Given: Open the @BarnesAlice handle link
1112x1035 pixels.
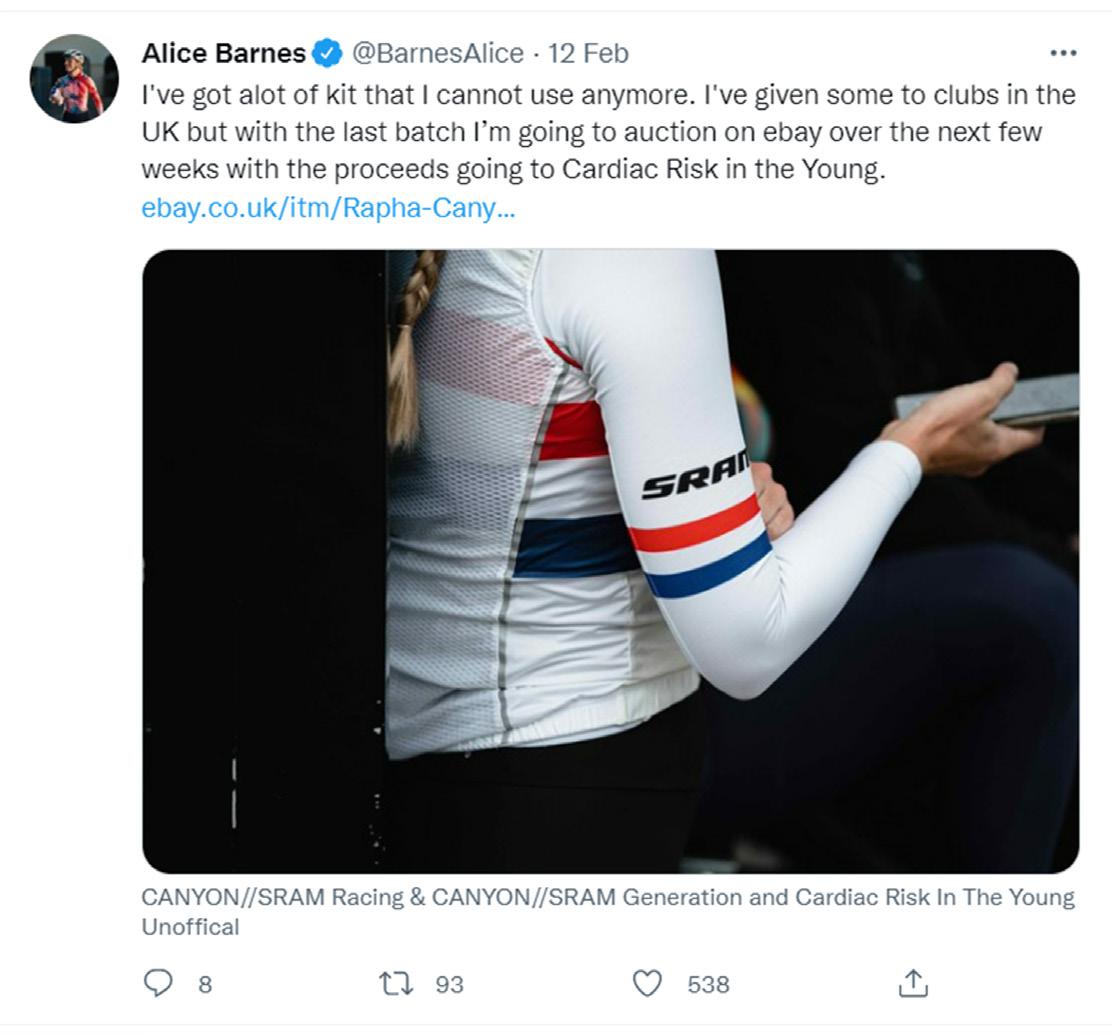Looking at the screenshot, I should pos(437,53).
